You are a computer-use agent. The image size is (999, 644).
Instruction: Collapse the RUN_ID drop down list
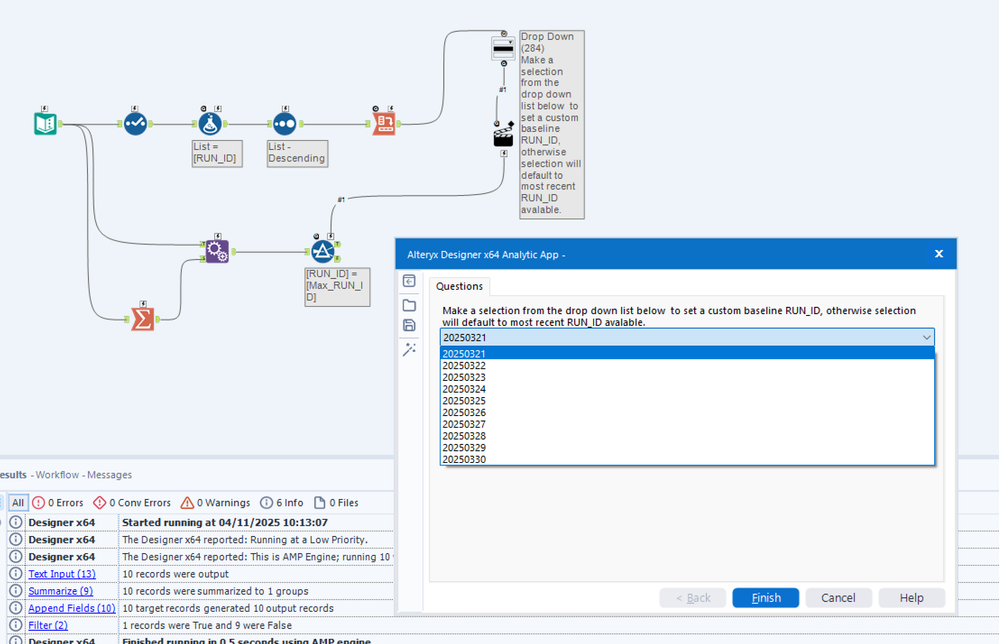coord(926,338)
